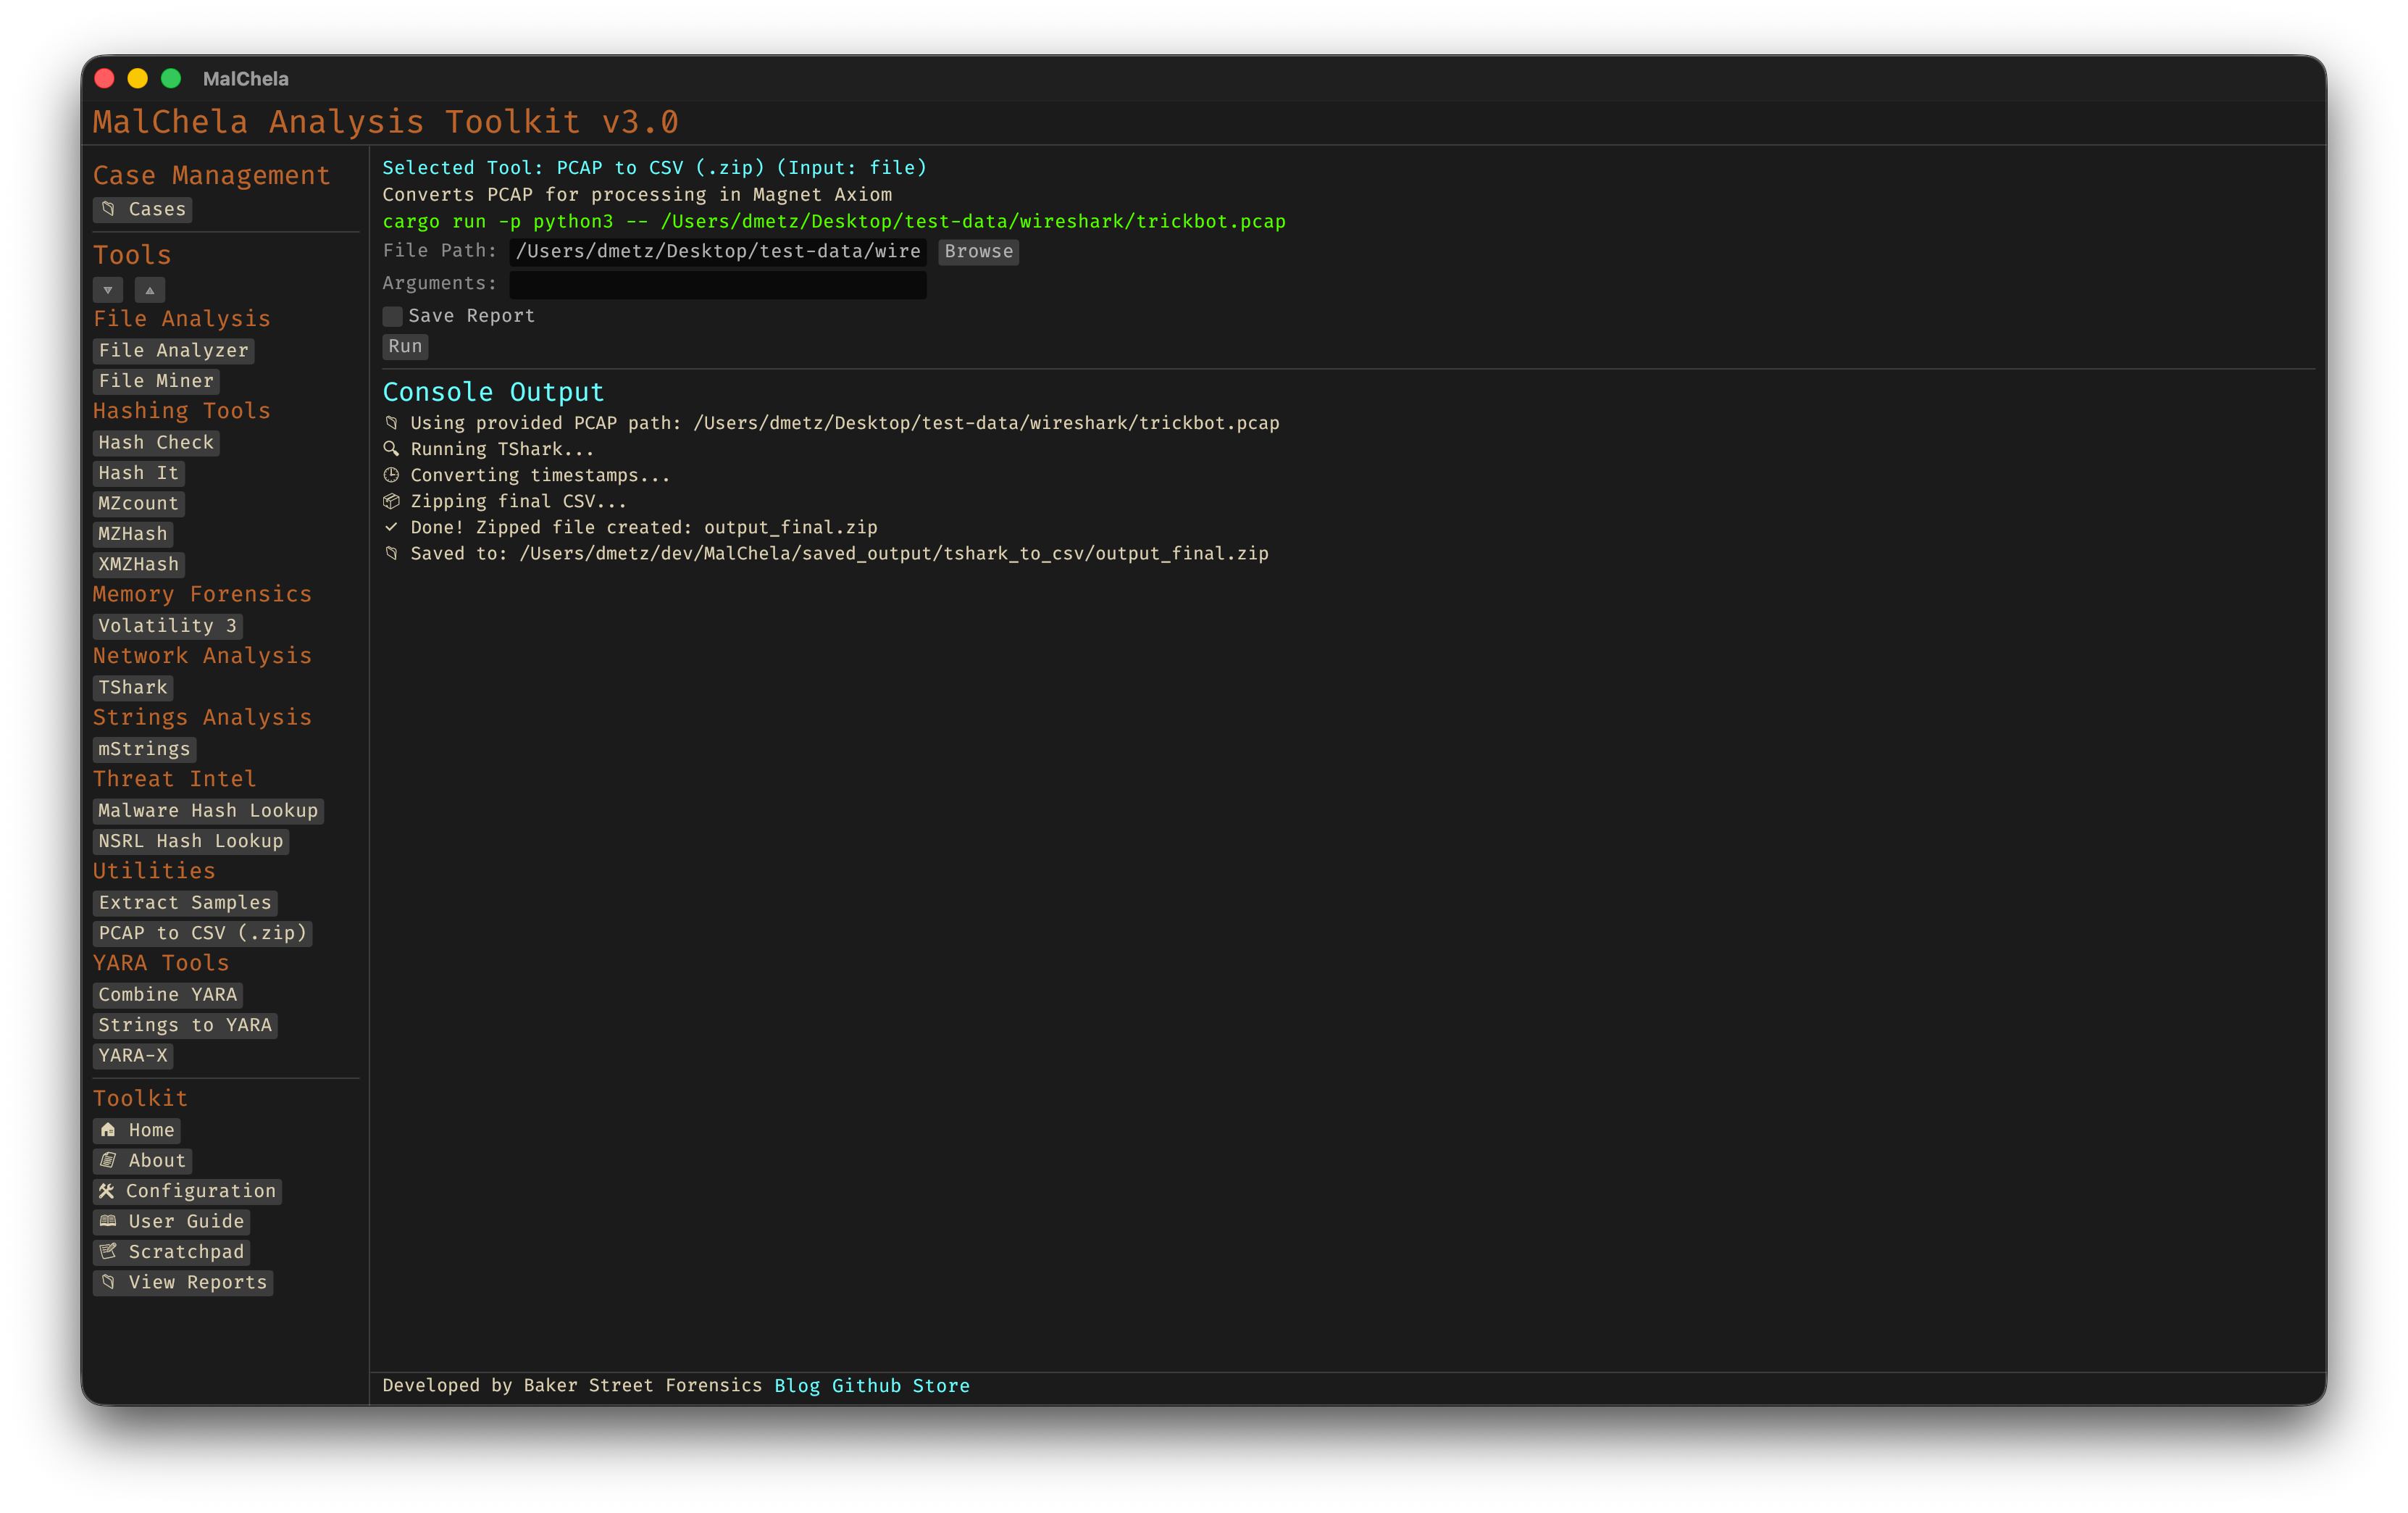Click the Console Output heading
Image resolution: width=2408 pixels, height=1513 pixels.
[x=493, y=392]
